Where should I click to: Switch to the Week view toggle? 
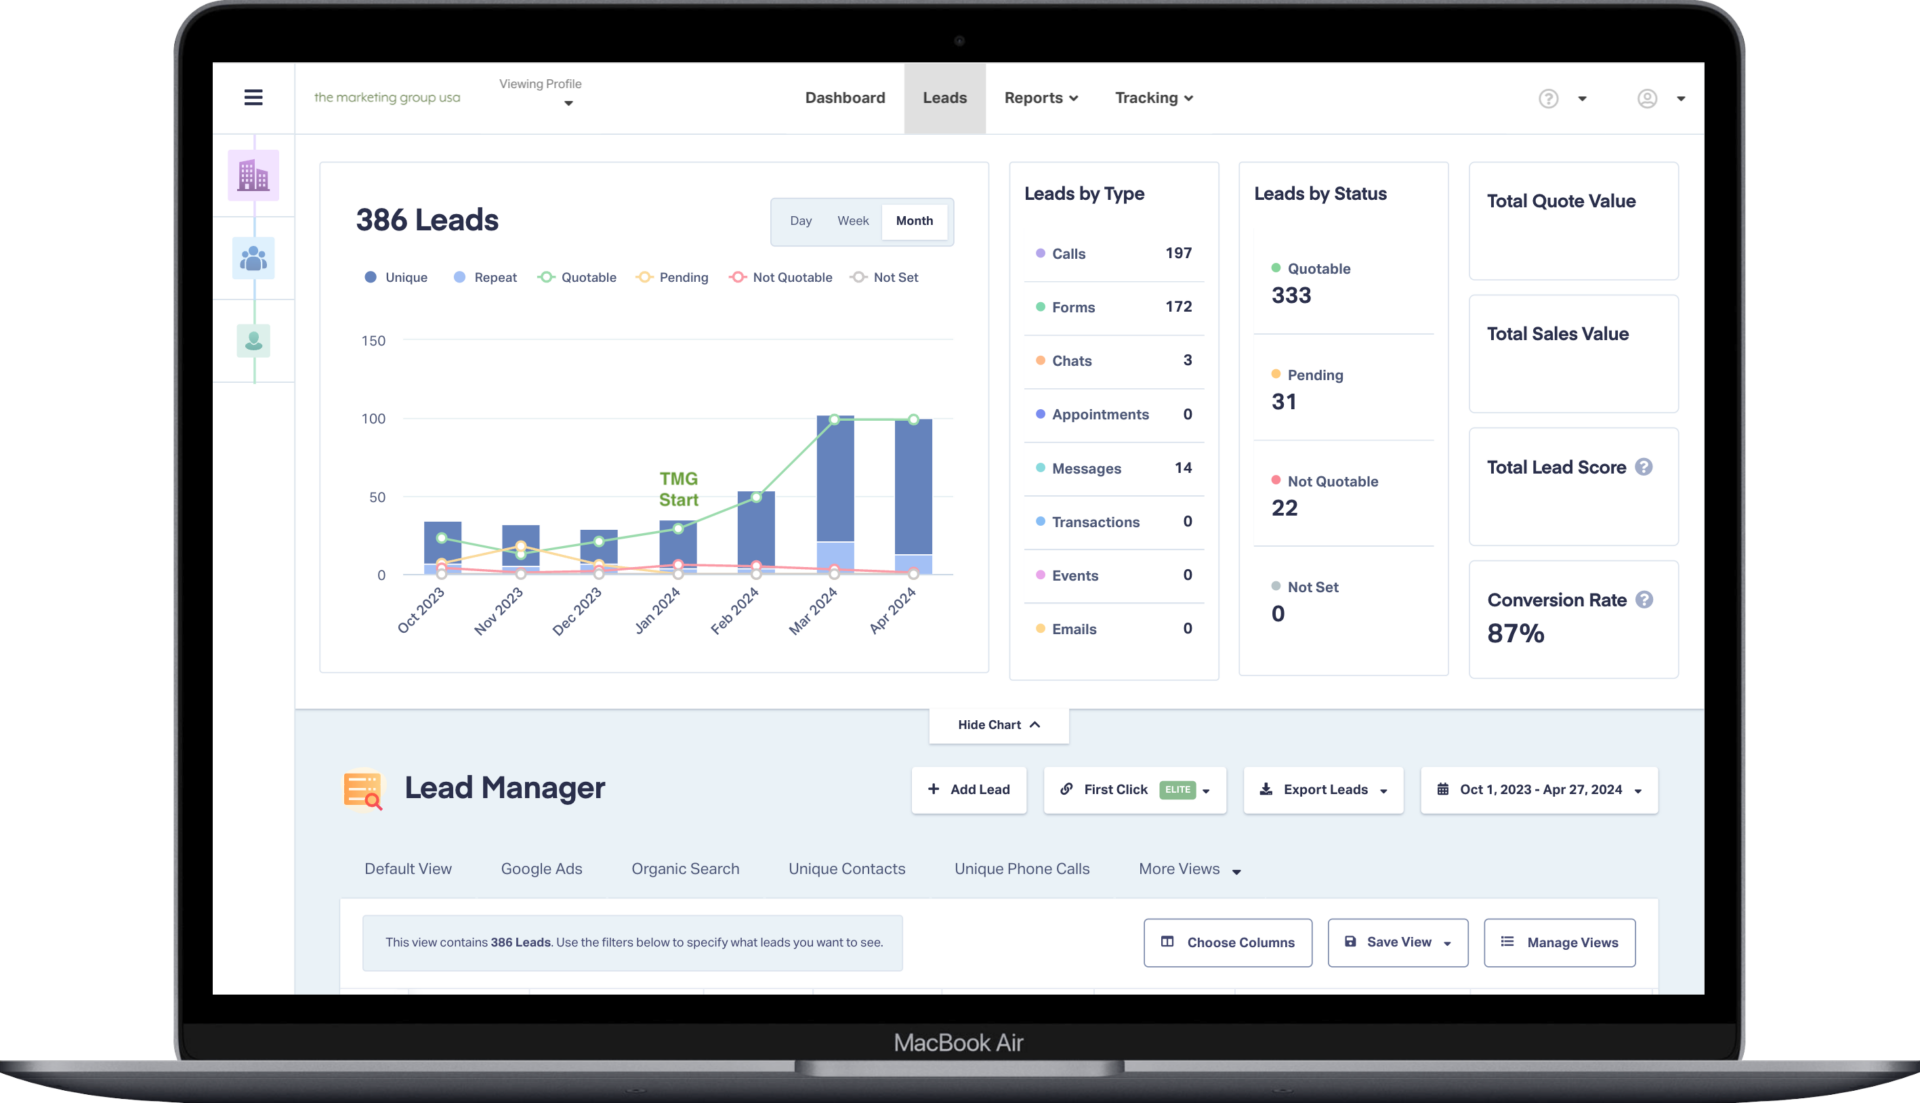pyautogui.click(x=853, y=220)
